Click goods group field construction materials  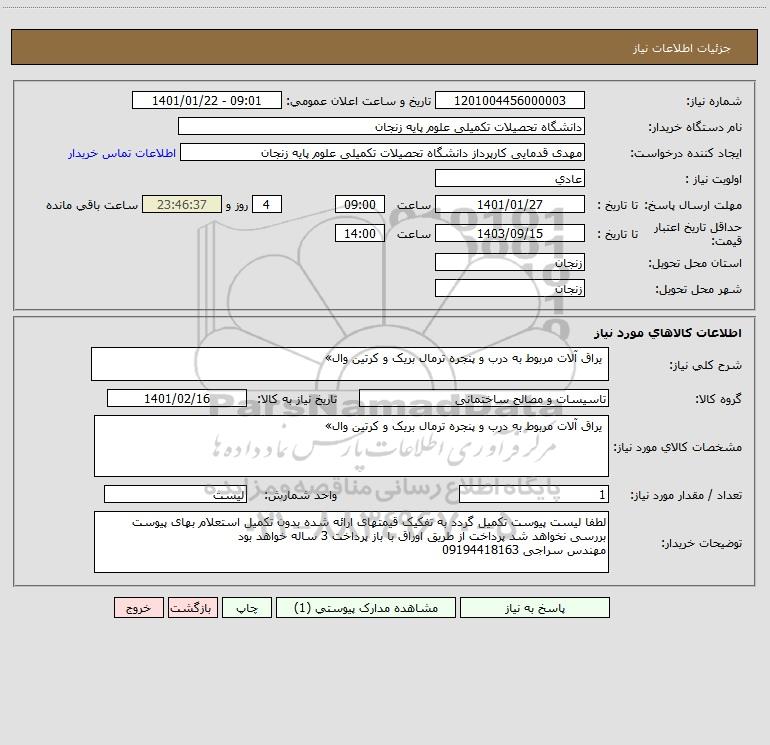(484, 398)
